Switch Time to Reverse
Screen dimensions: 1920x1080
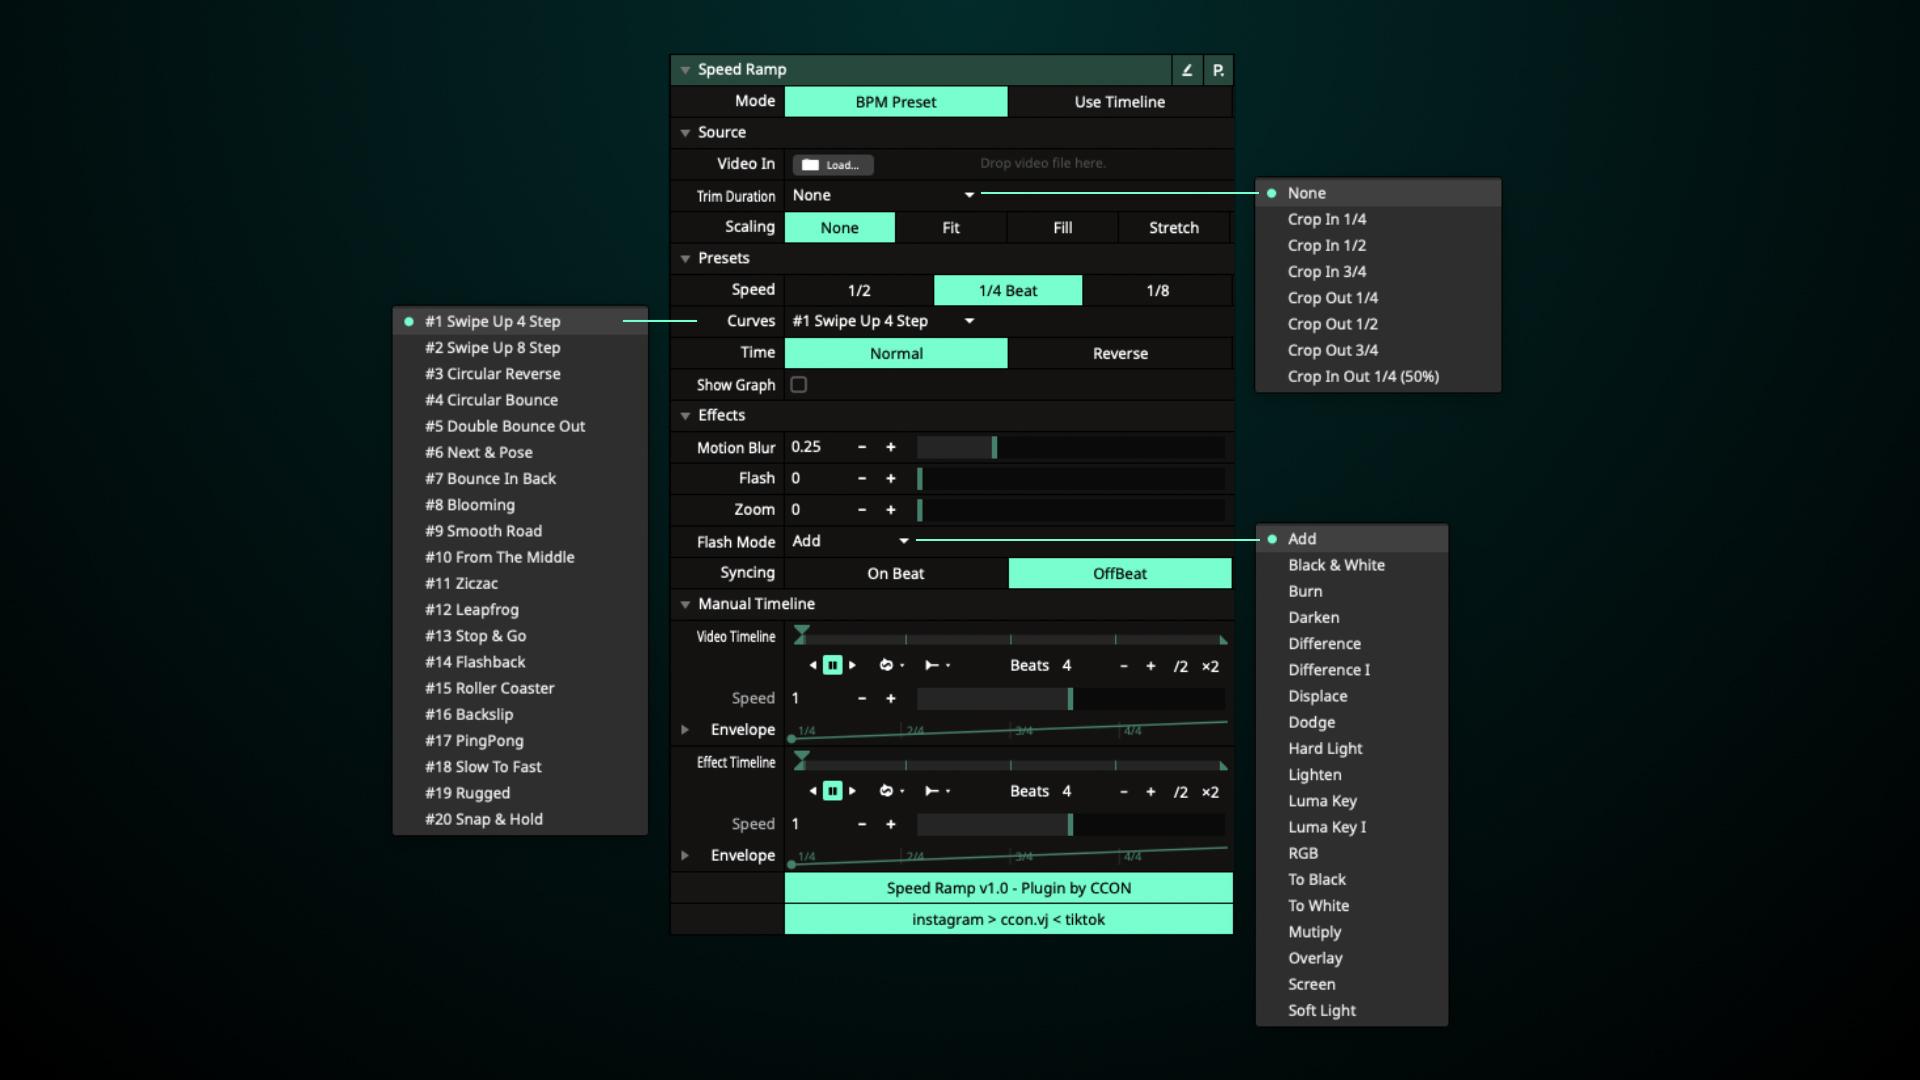(x=1120, y=353)
